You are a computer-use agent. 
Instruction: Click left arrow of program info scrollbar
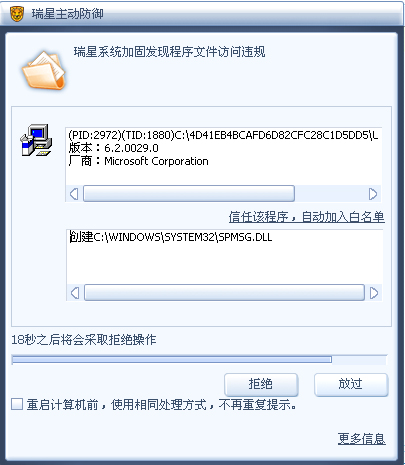coord(74,194)
